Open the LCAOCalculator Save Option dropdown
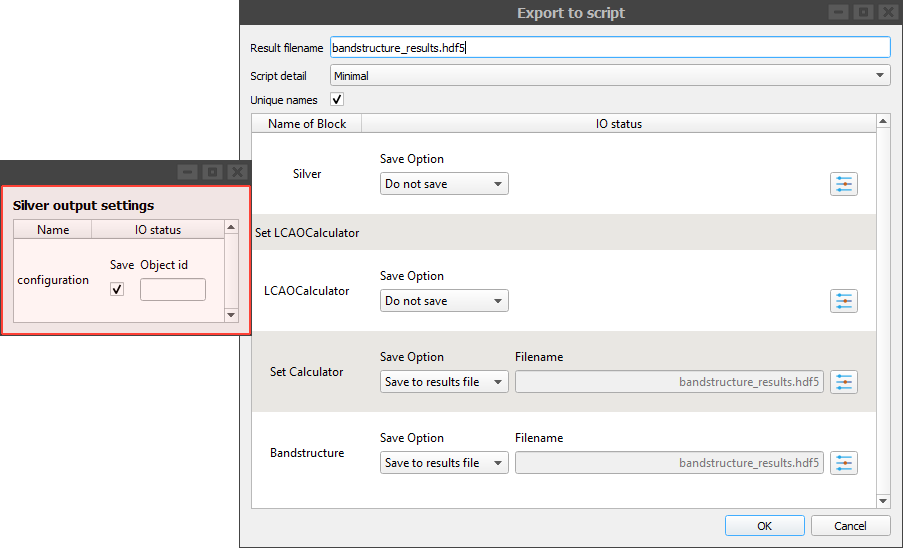This screenshot has height=548, width=903. coord(444,300)
